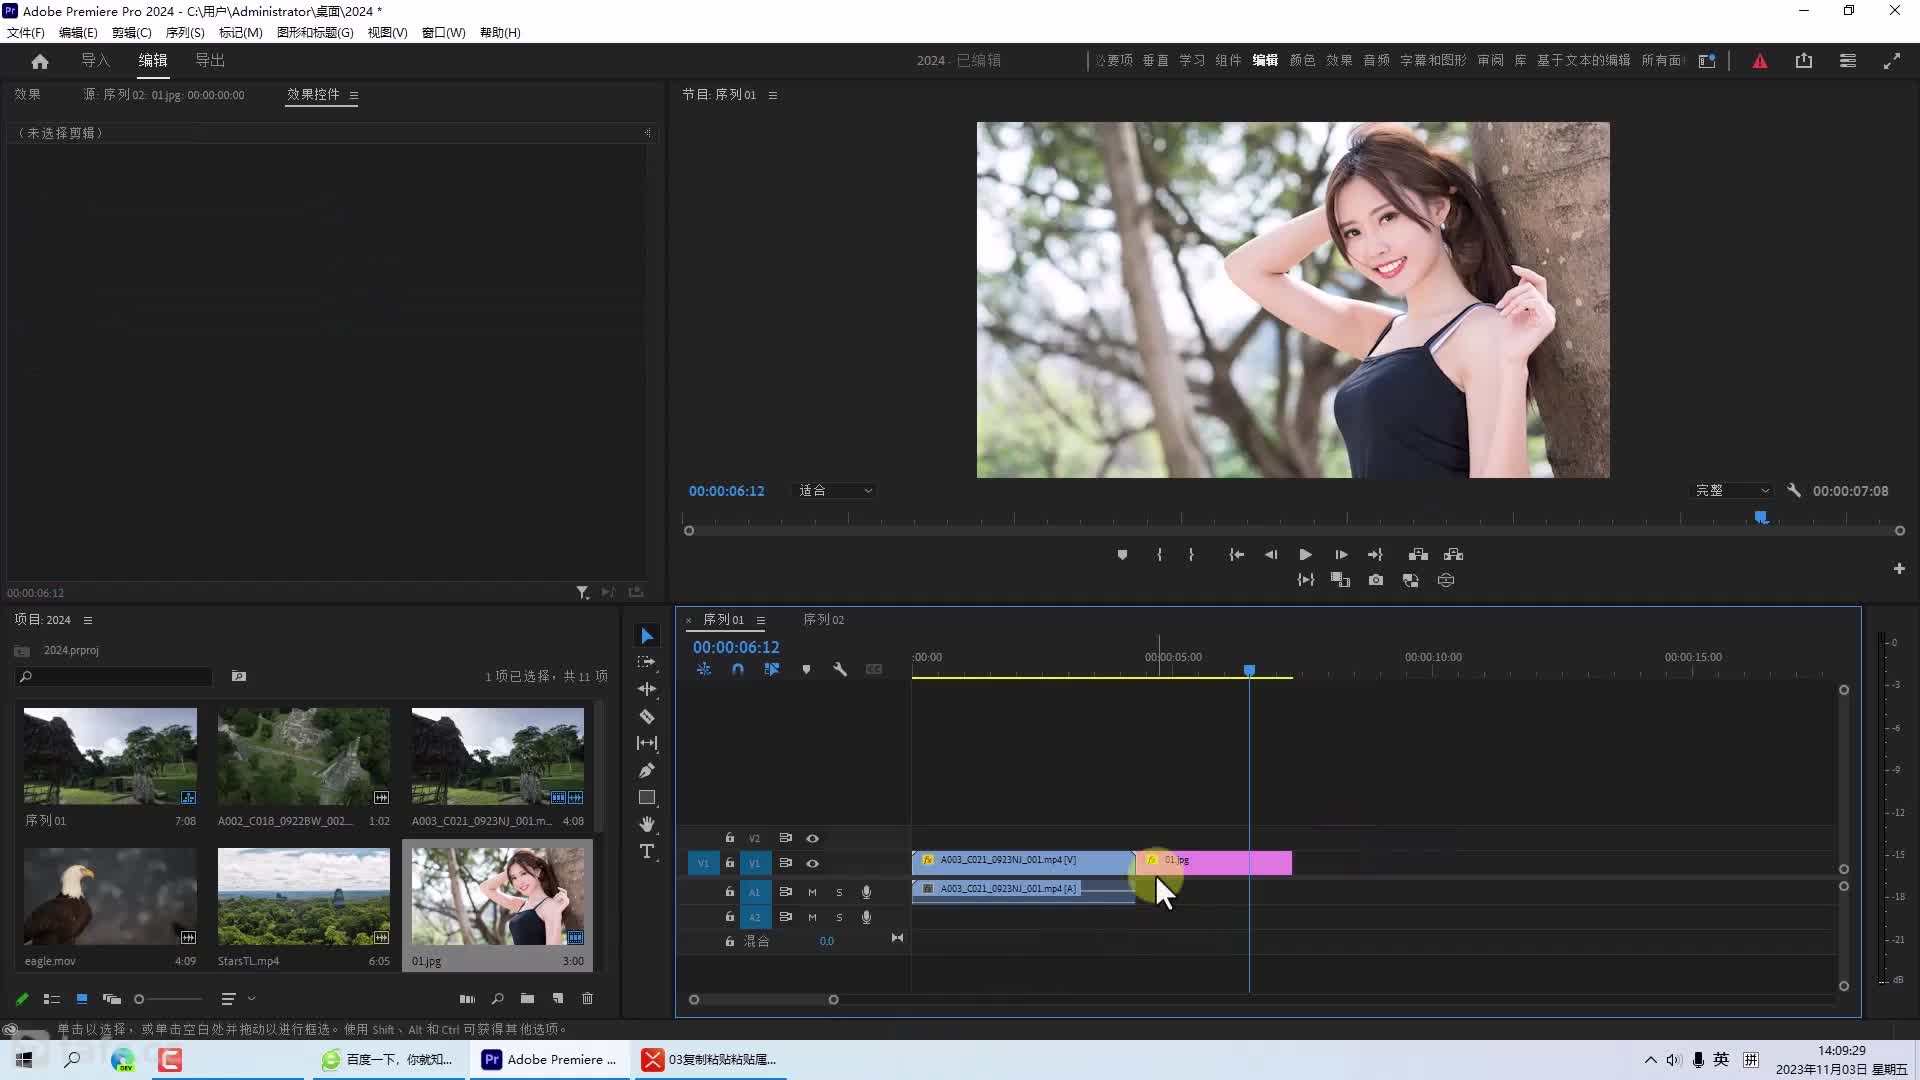This screenshot has width=1920, height=1080.
Task: Open 项目 2024 panel menu
Action: tap(88, 620)
